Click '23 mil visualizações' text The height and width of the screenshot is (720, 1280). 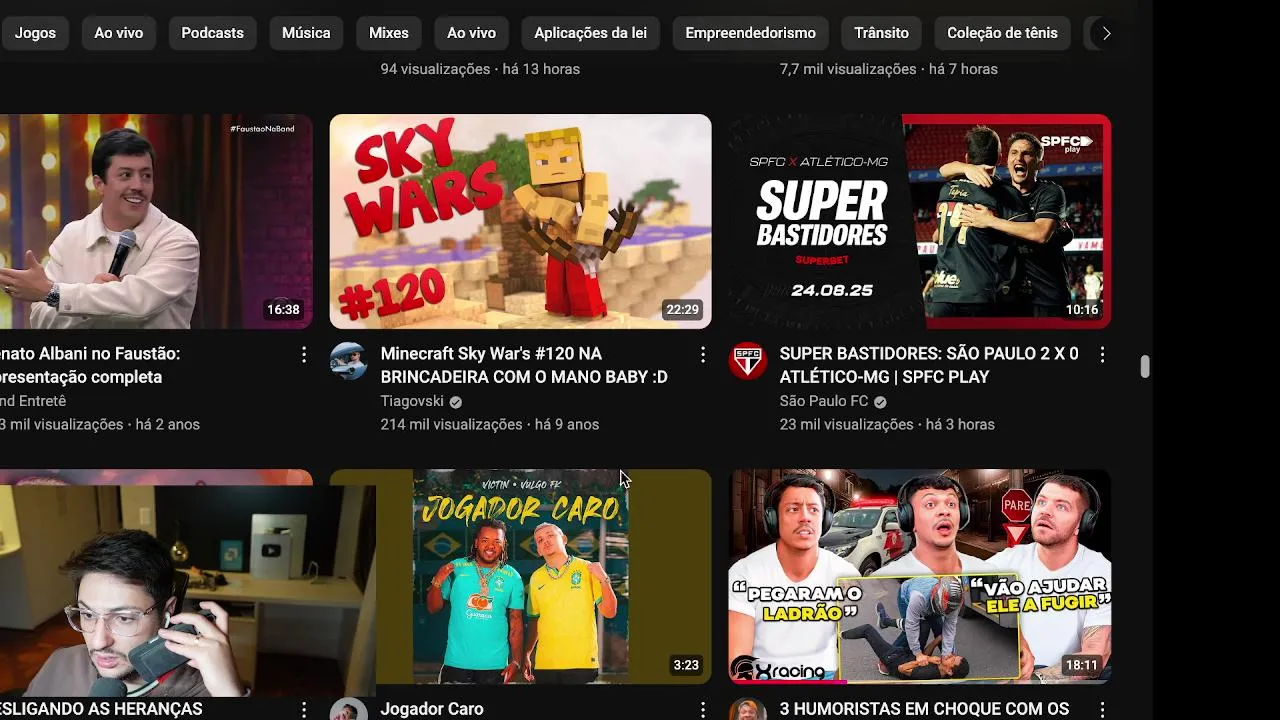(846, 424)
